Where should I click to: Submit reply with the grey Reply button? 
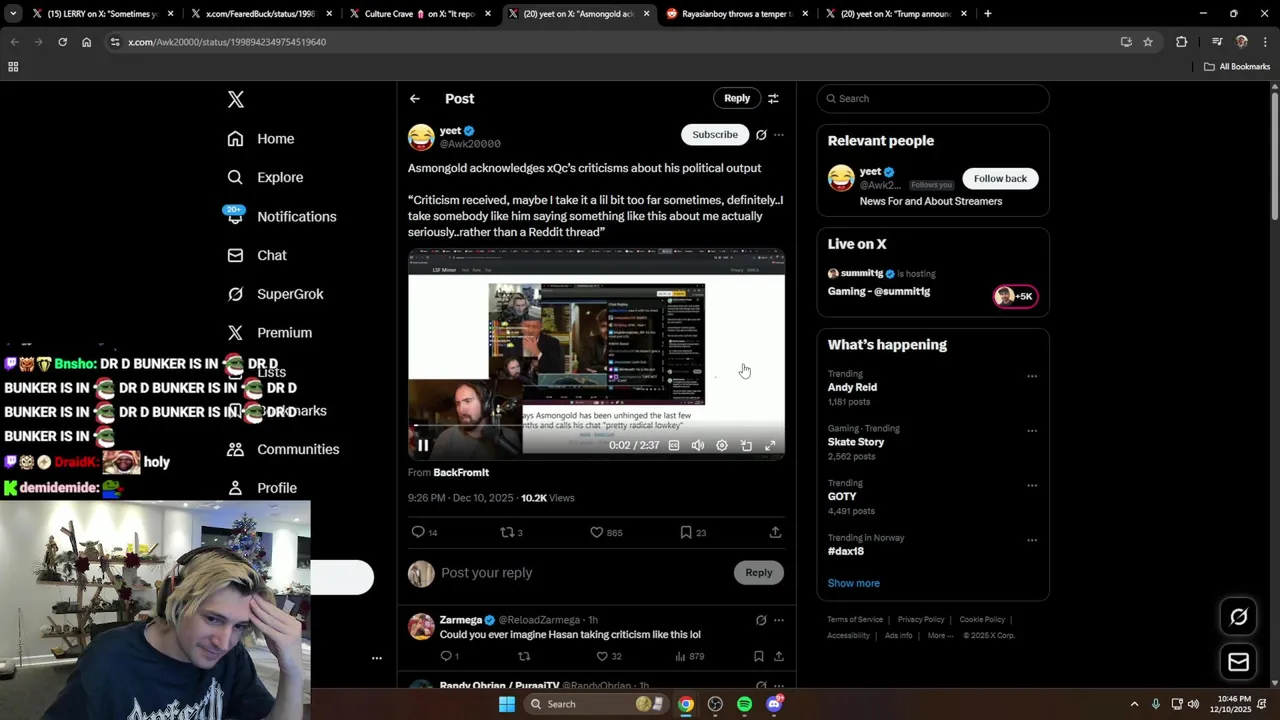pos(759,572)
